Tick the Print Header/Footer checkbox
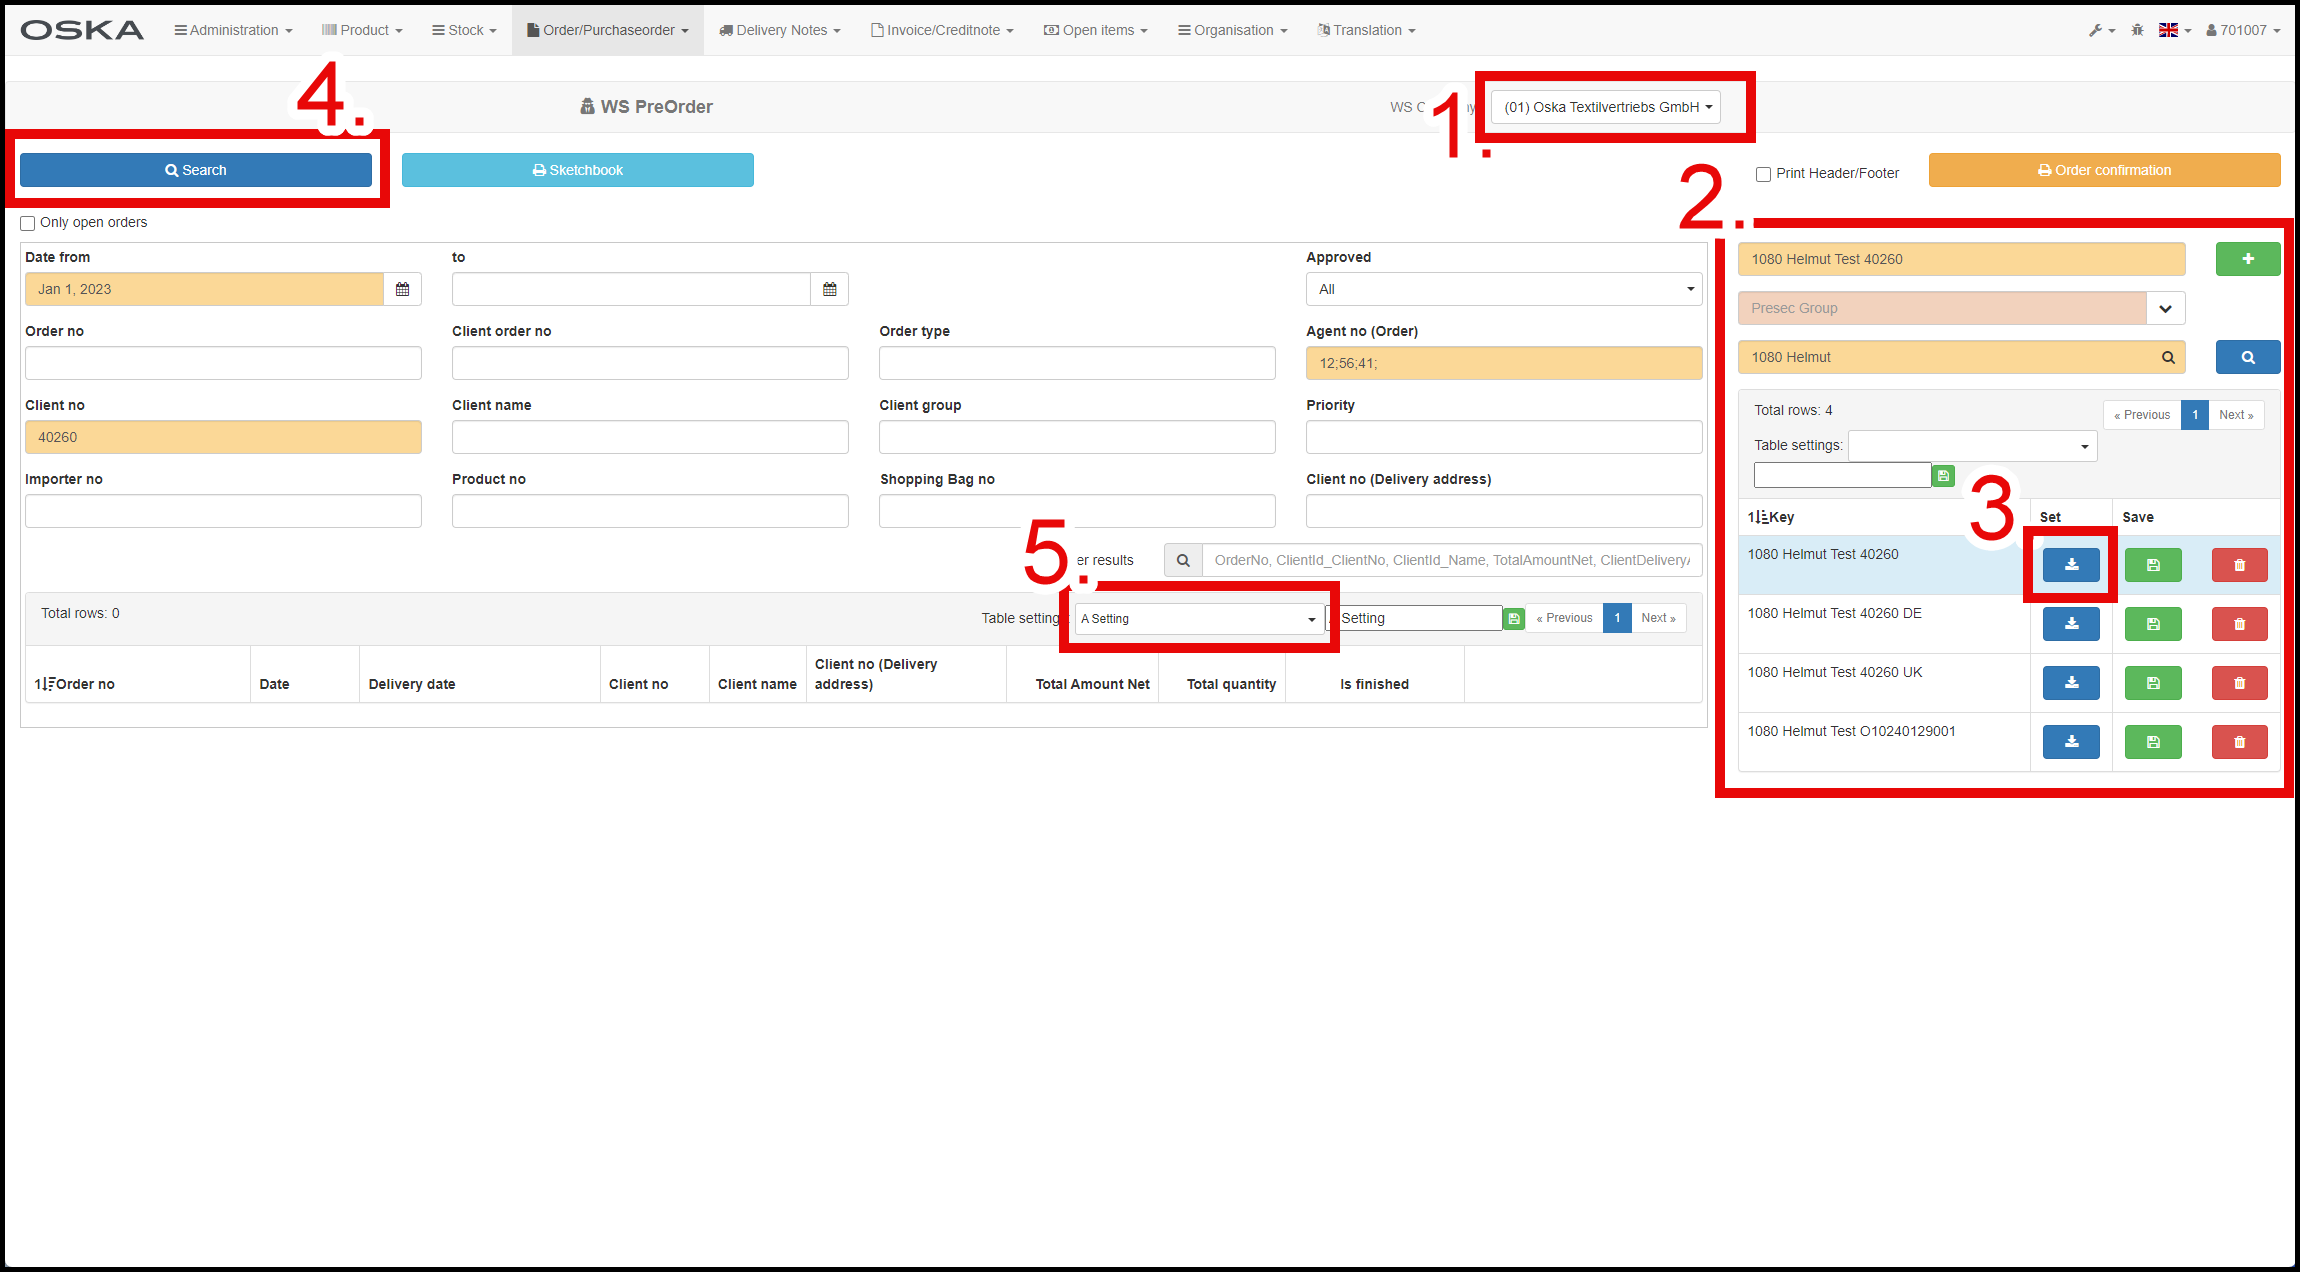This screenshot has width=2300, height=1272. pyautogui.click(x=1763, y=174)
